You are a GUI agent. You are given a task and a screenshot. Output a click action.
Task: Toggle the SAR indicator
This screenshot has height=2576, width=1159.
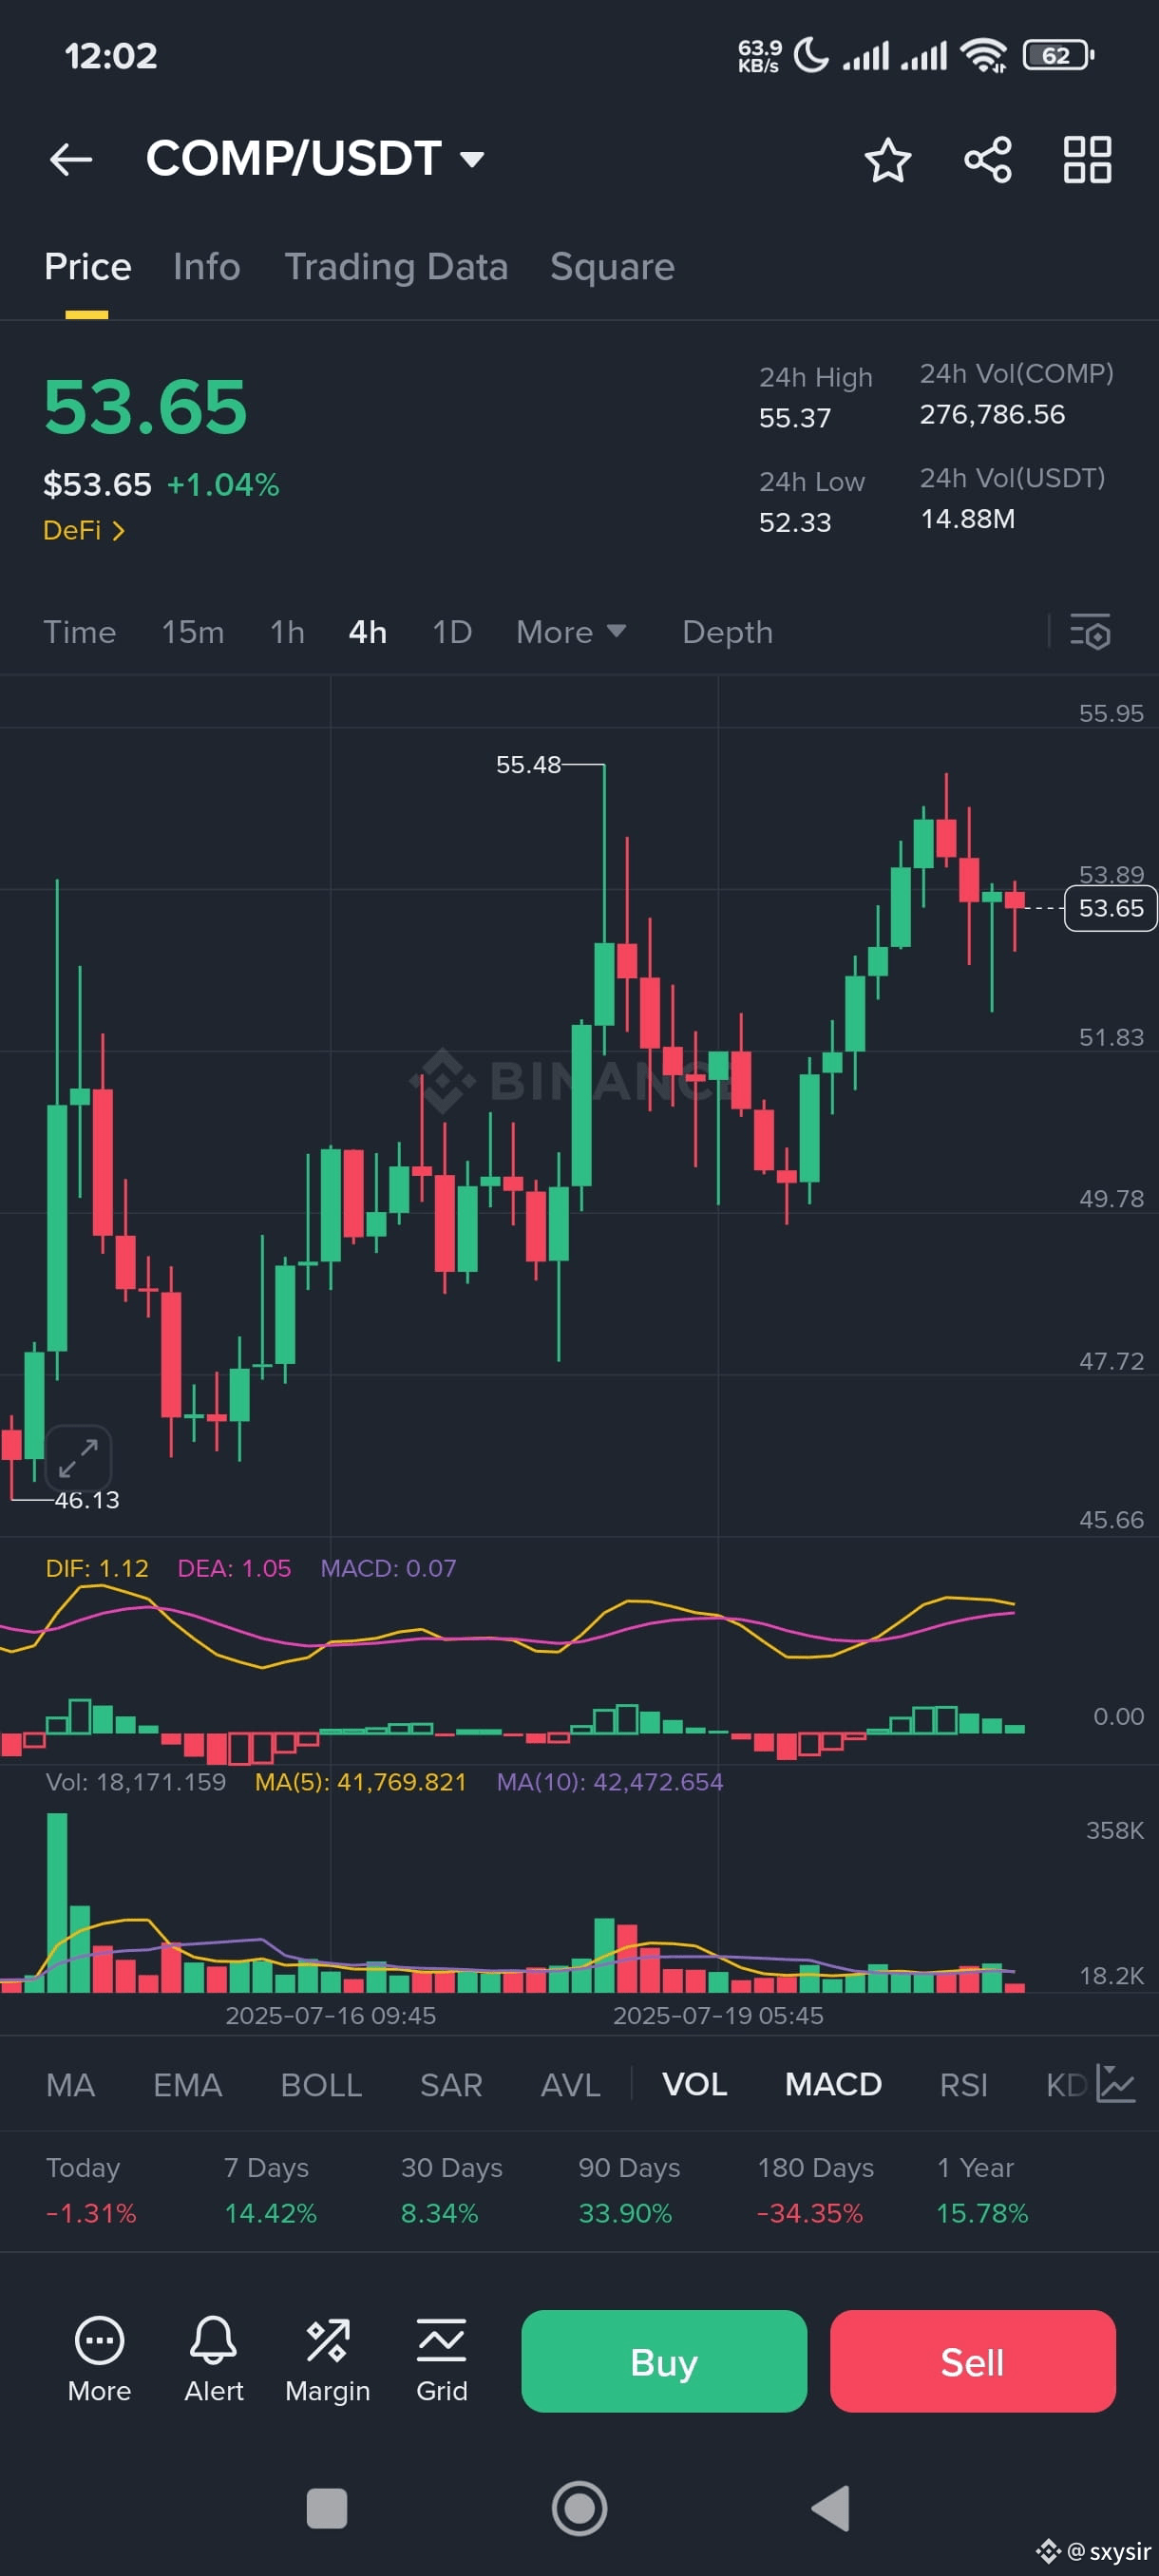click(x=451, y=2085)
